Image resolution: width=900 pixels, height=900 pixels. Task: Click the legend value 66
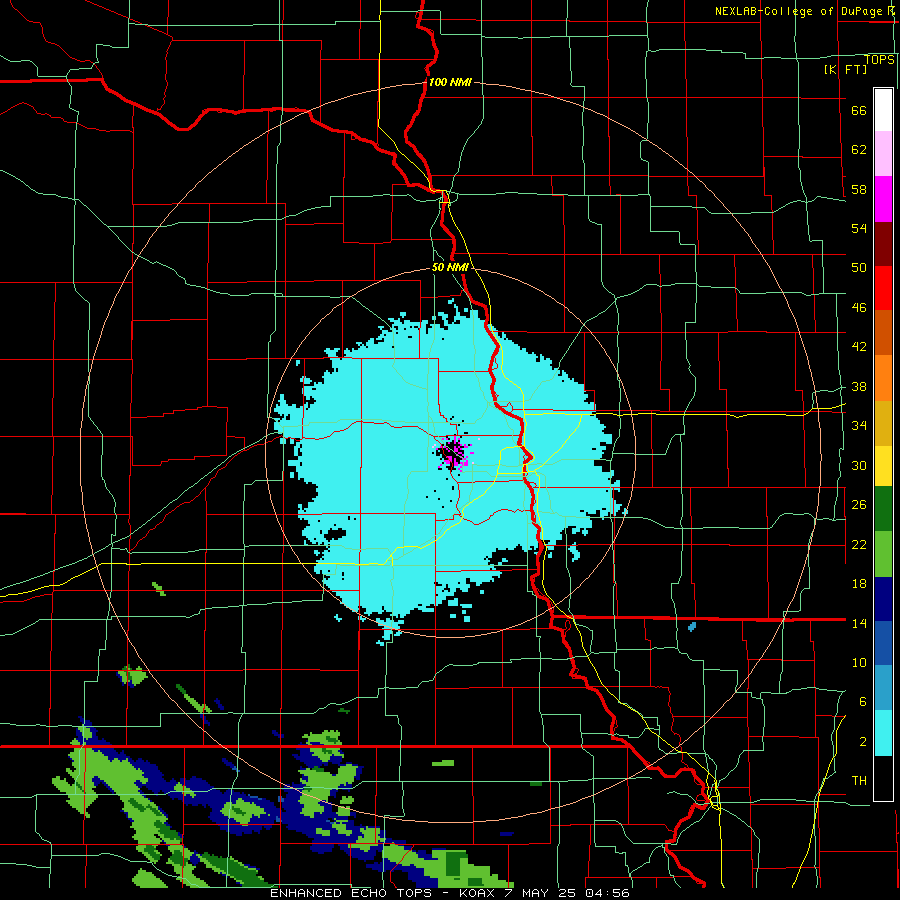tap(859, 111)
